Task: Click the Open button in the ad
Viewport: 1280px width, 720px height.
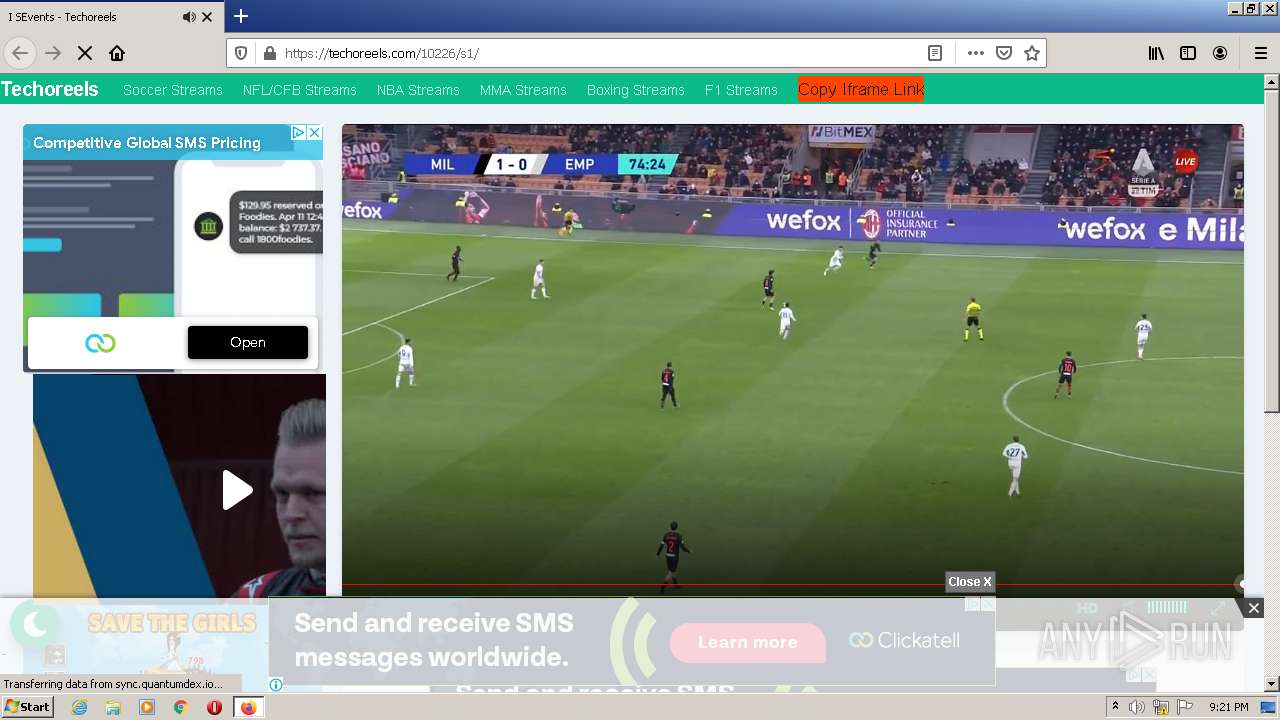Action: [248, 342]
